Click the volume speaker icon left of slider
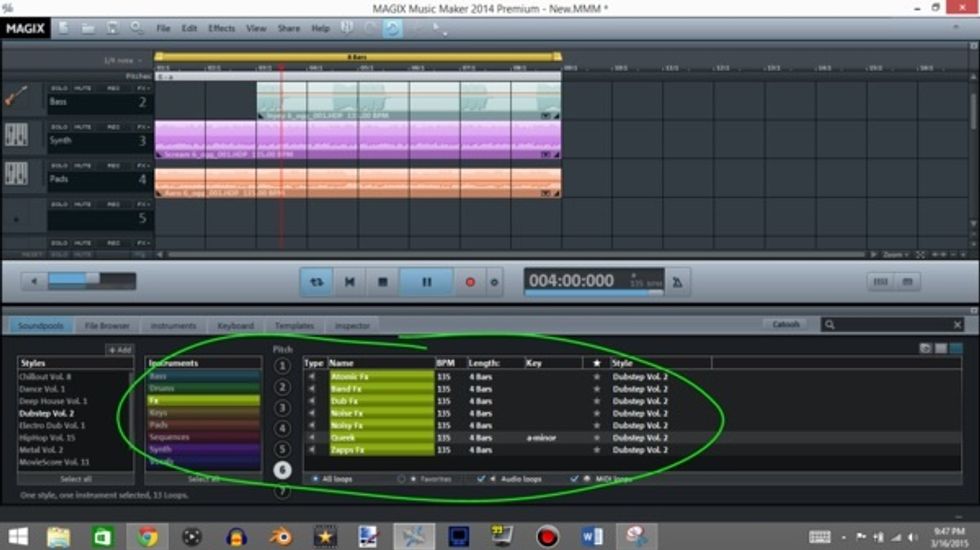This screenshot has height=550, width=980. click(34, 281)
